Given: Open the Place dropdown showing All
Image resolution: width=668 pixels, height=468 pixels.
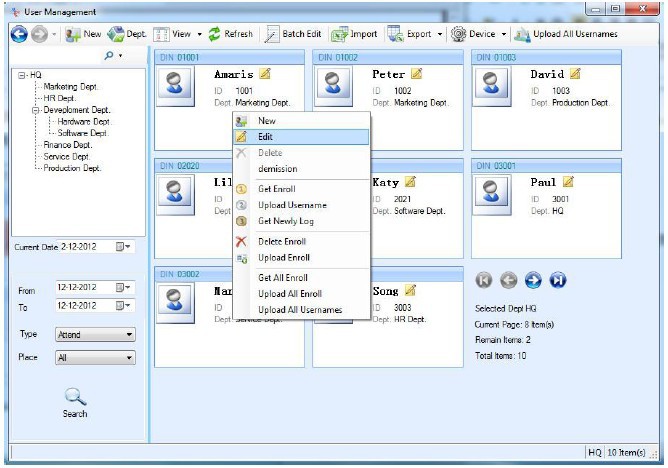Looking at the screenshot, I should pos(95,358).
